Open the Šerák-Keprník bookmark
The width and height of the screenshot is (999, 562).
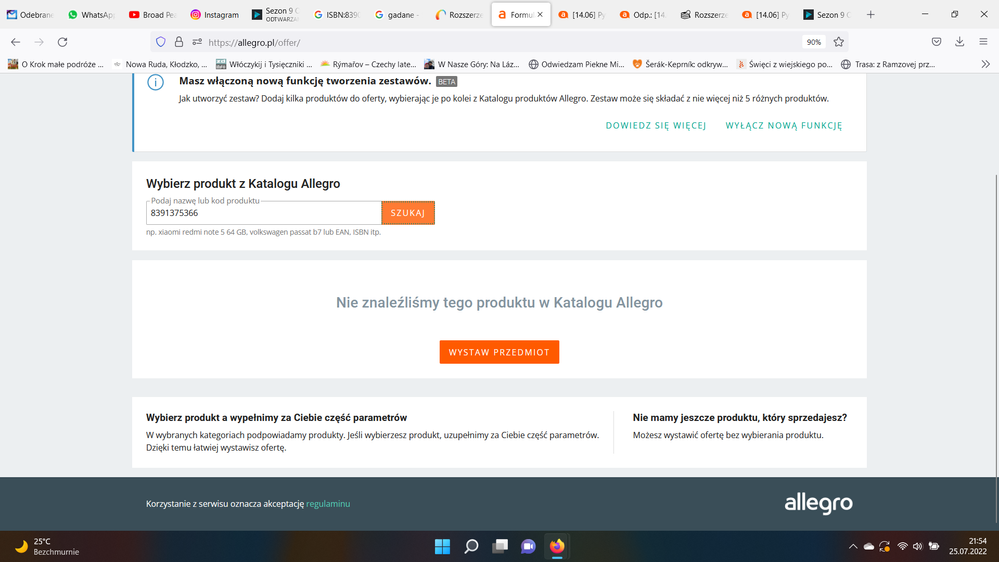click(680, 64)
